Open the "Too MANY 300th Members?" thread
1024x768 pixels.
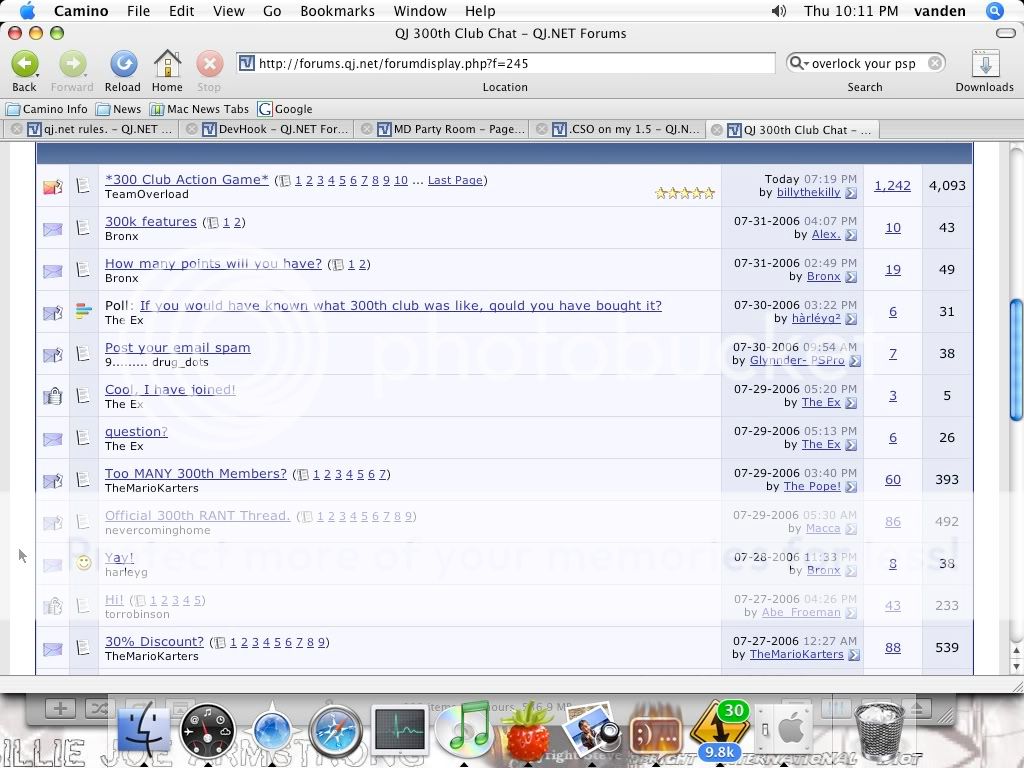point(195,474)
